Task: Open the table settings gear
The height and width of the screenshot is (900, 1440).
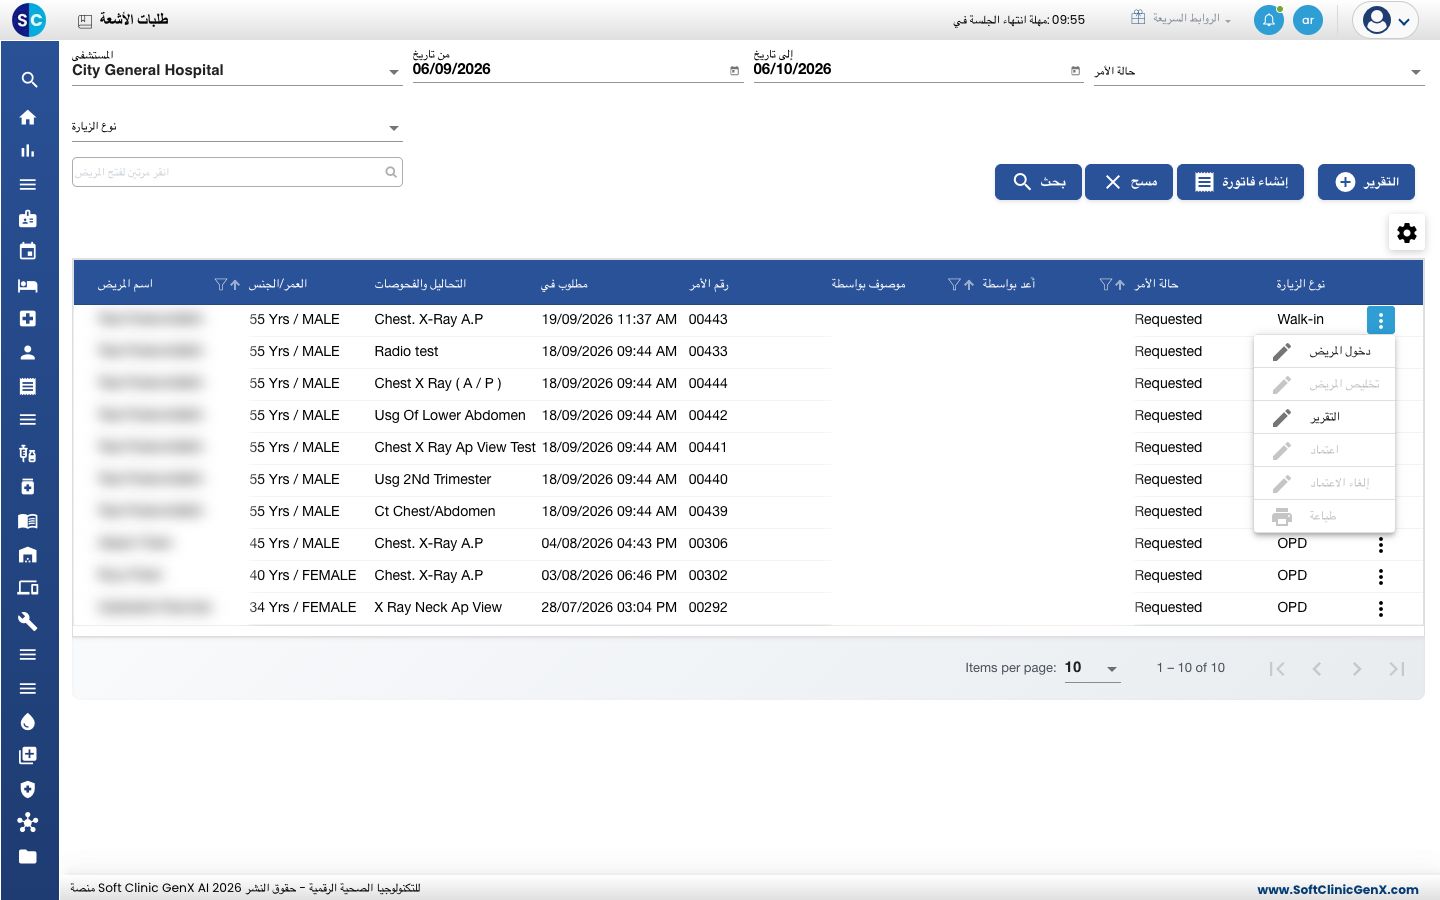Action: coord(1407,233)
